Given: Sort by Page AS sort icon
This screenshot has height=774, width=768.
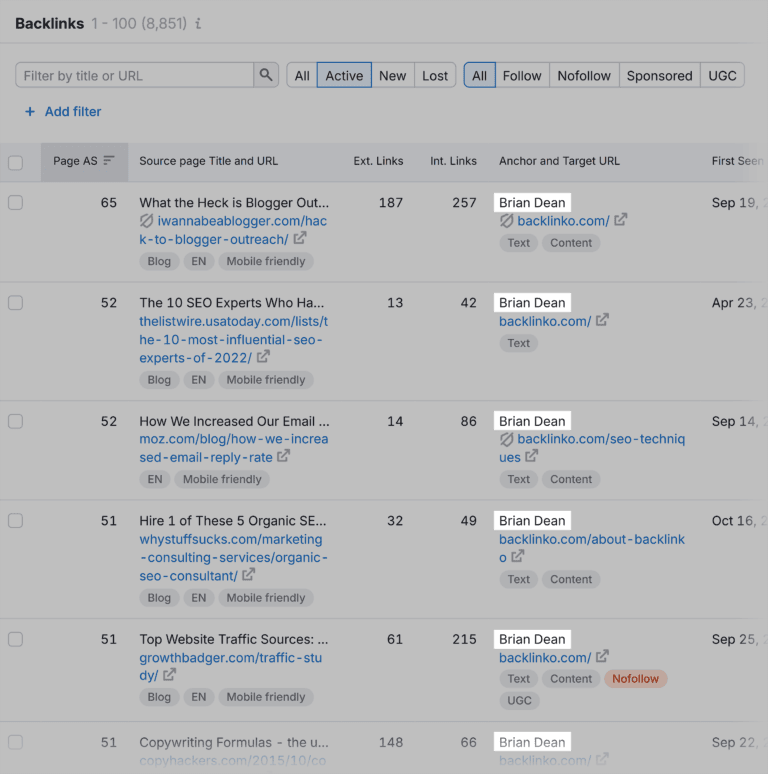Looking at the screenshot, I should click(109, 160).
